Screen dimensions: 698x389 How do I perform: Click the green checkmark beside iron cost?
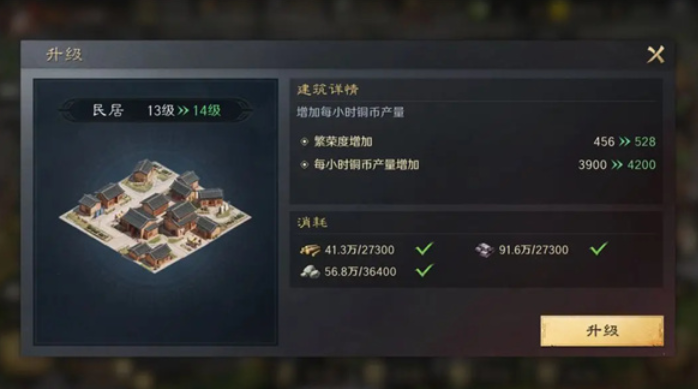[x=599, y=248]
